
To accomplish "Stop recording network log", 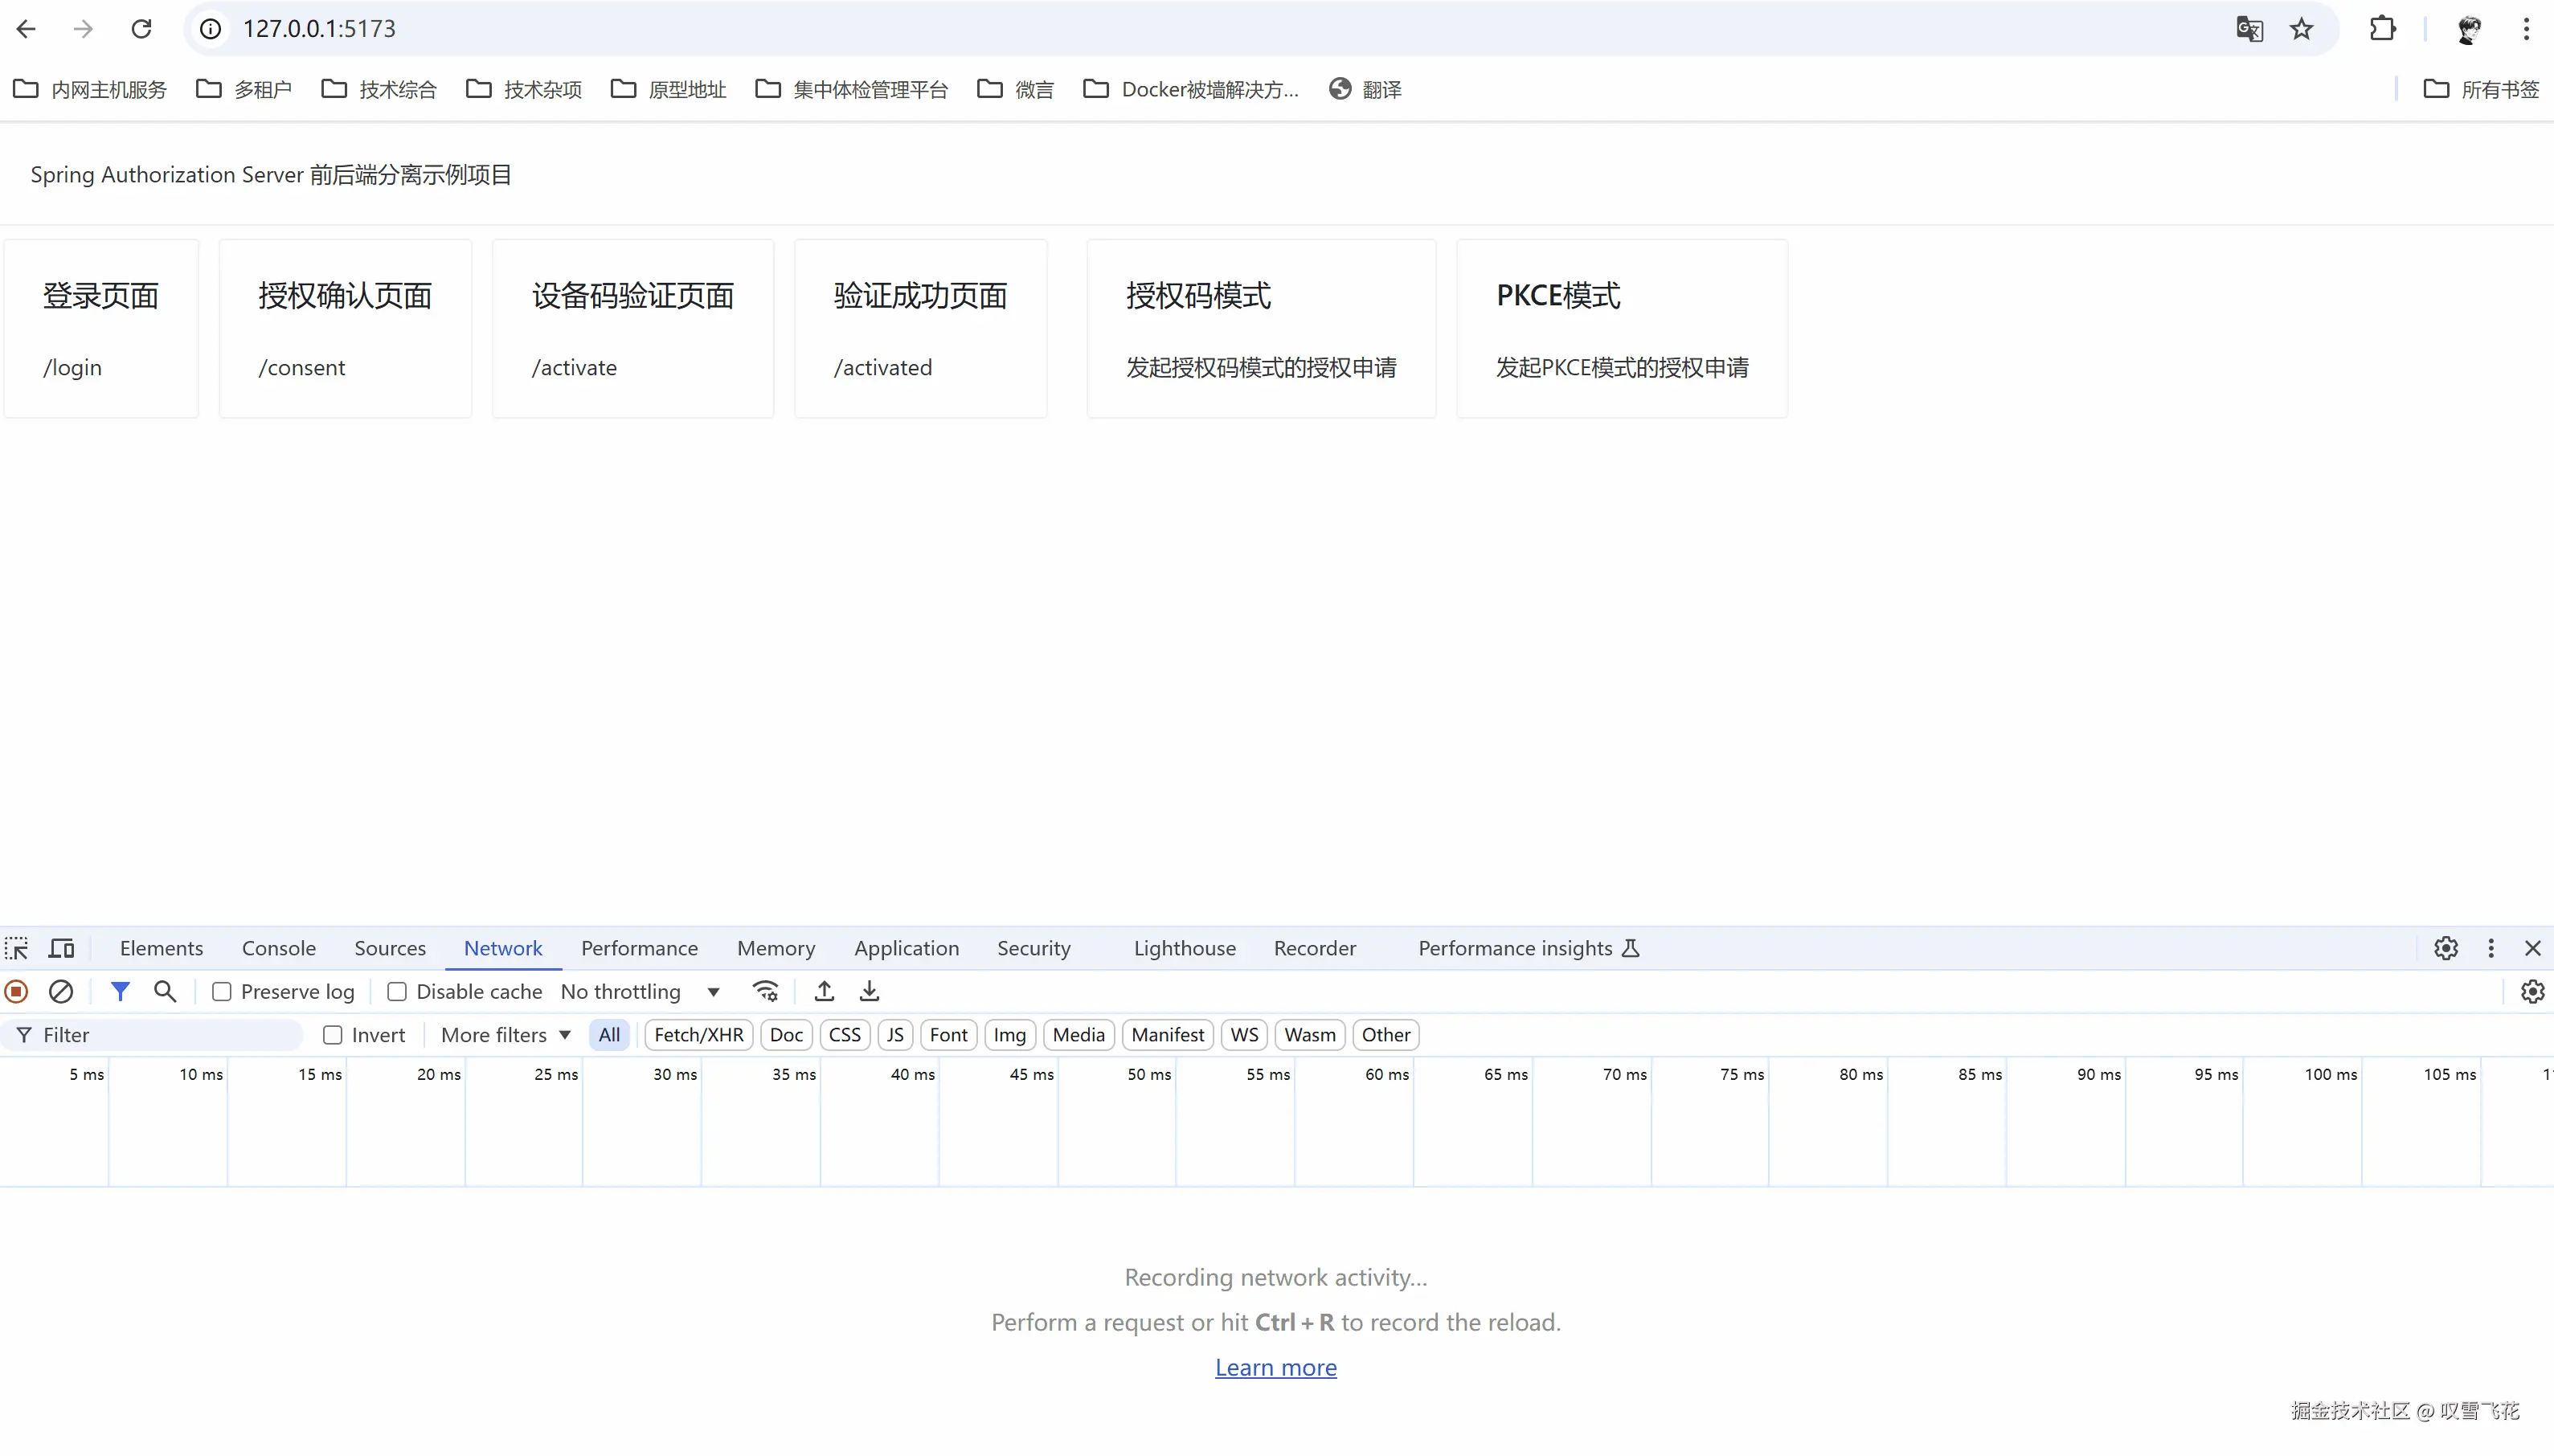I will pos(16,991).
